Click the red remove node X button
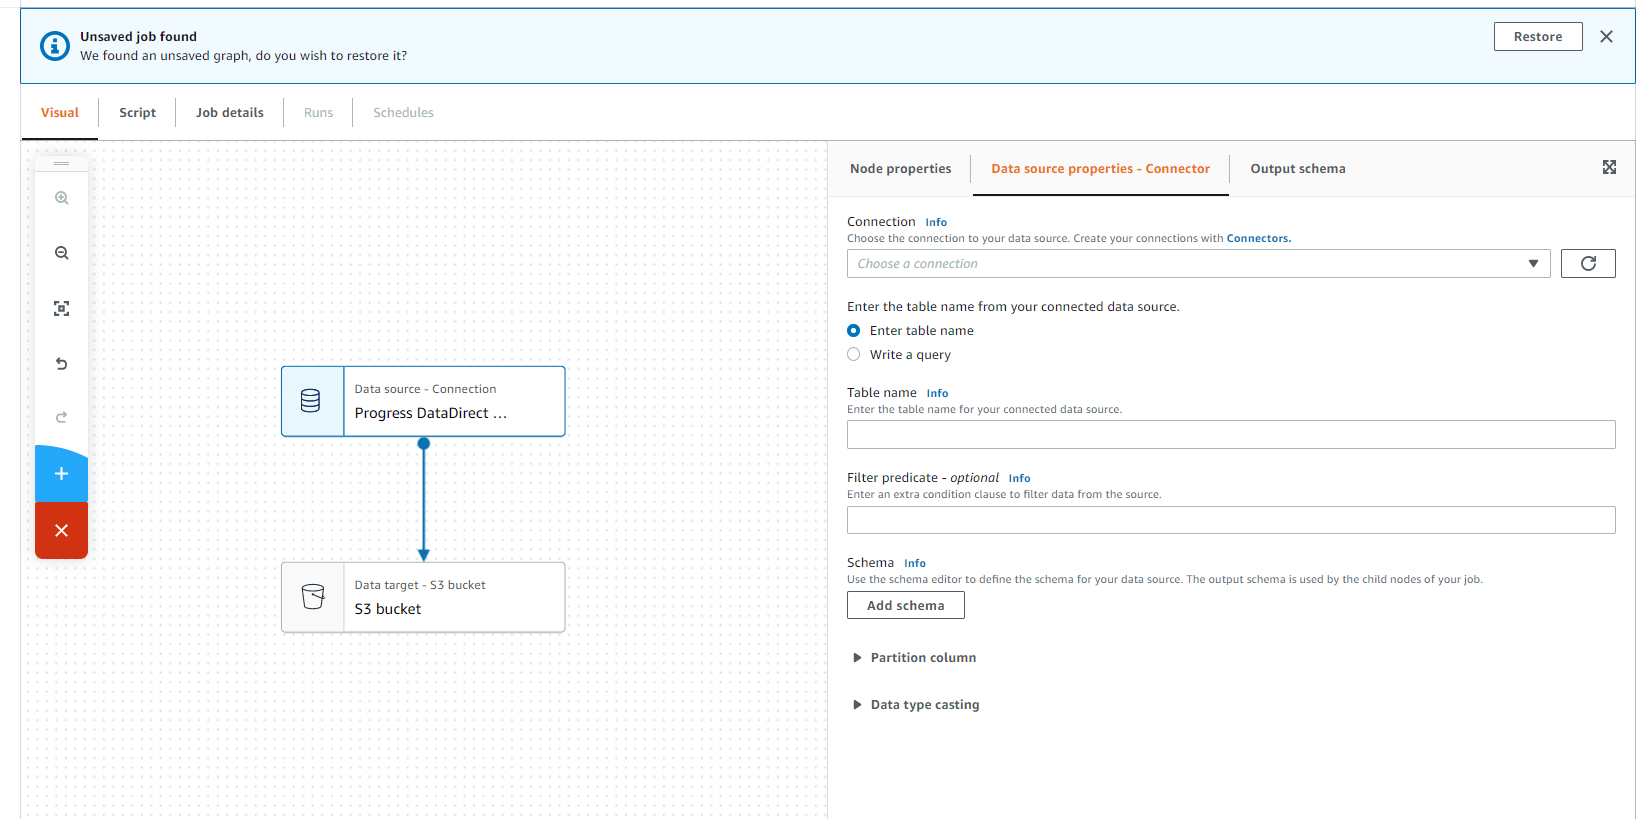The image size is (1648, 819). [61, 530]
